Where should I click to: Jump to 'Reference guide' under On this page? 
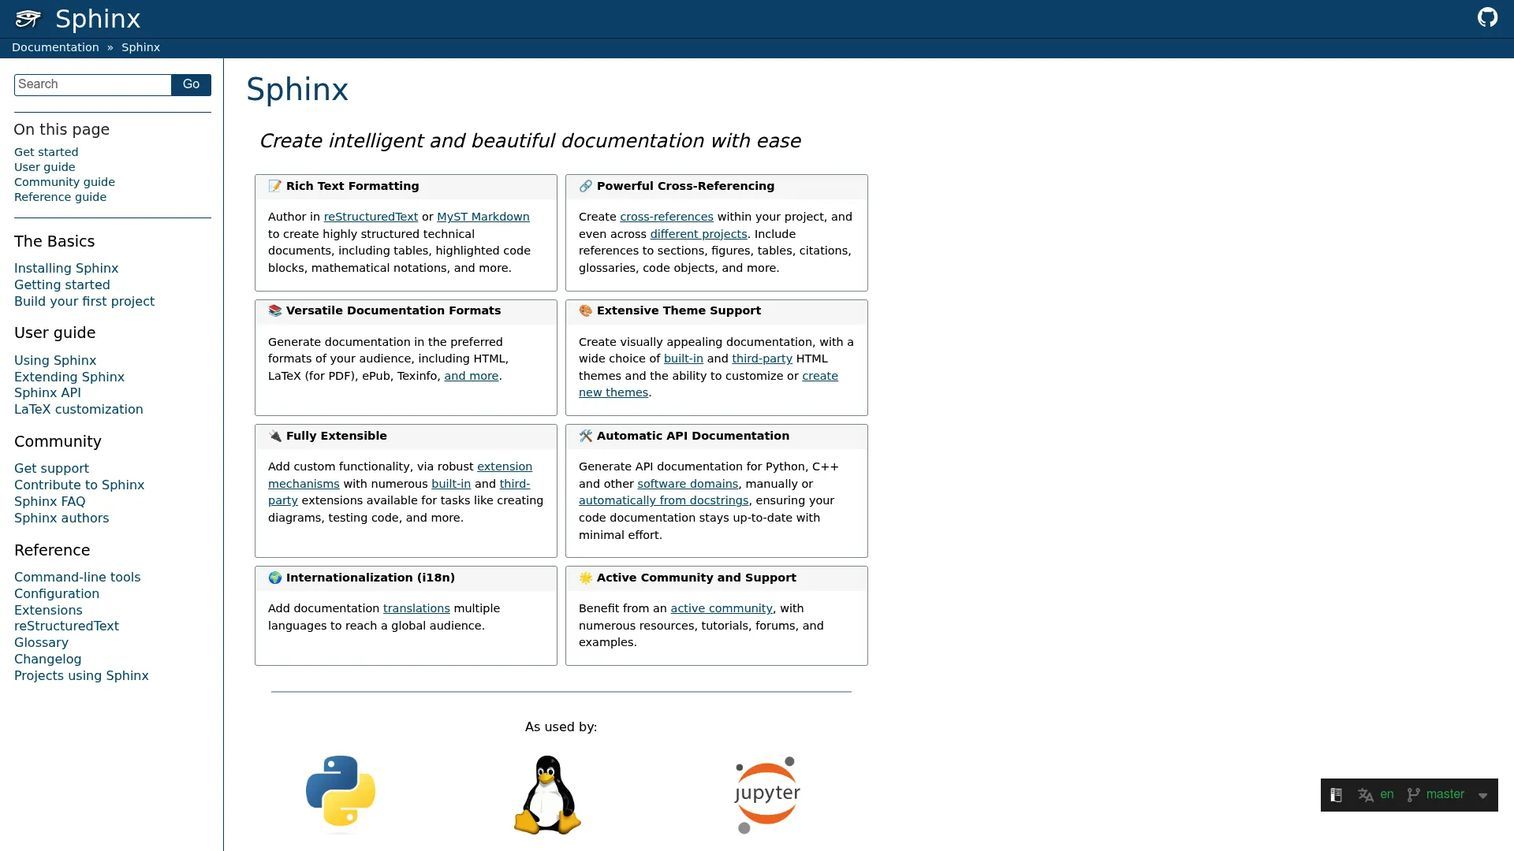[x=60, y=197]
